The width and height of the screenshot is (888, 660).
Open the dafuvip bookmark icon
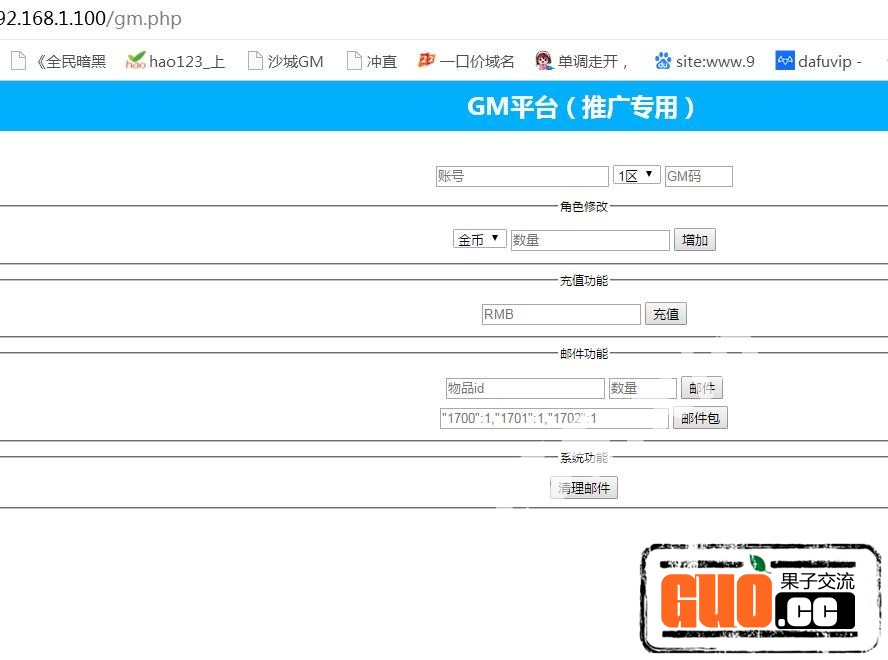click(785, 61)
